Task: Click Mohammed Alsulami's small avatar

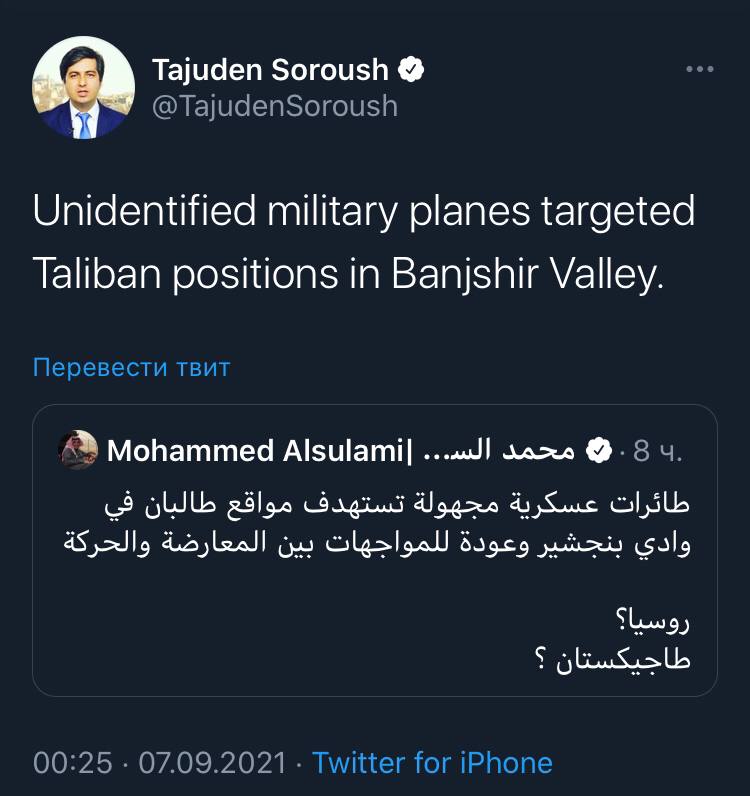Action: (78, 451)
